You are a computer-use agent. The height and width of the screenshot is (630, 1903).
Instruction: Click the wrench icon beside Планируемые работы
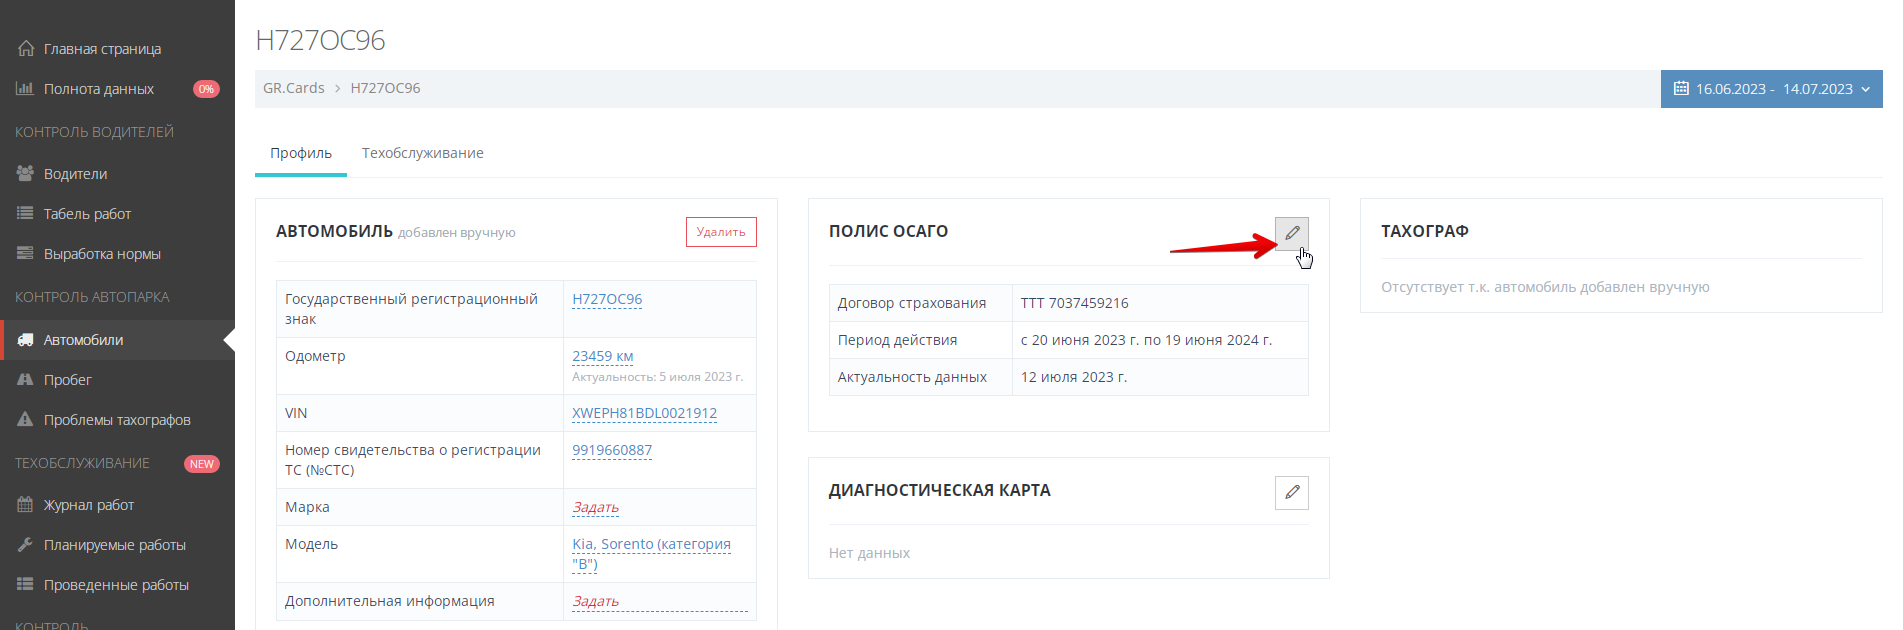[x=25, y=545]
